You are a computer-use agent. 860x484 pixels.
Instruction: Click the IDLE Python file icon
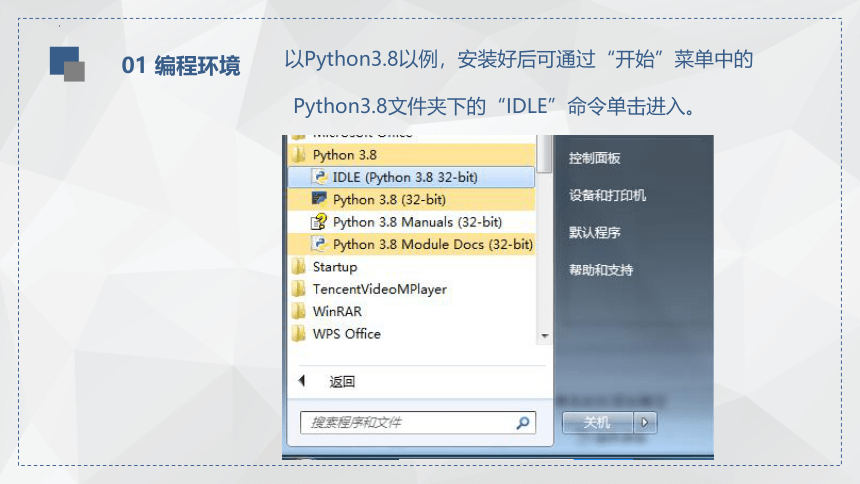tap(320, 177)
